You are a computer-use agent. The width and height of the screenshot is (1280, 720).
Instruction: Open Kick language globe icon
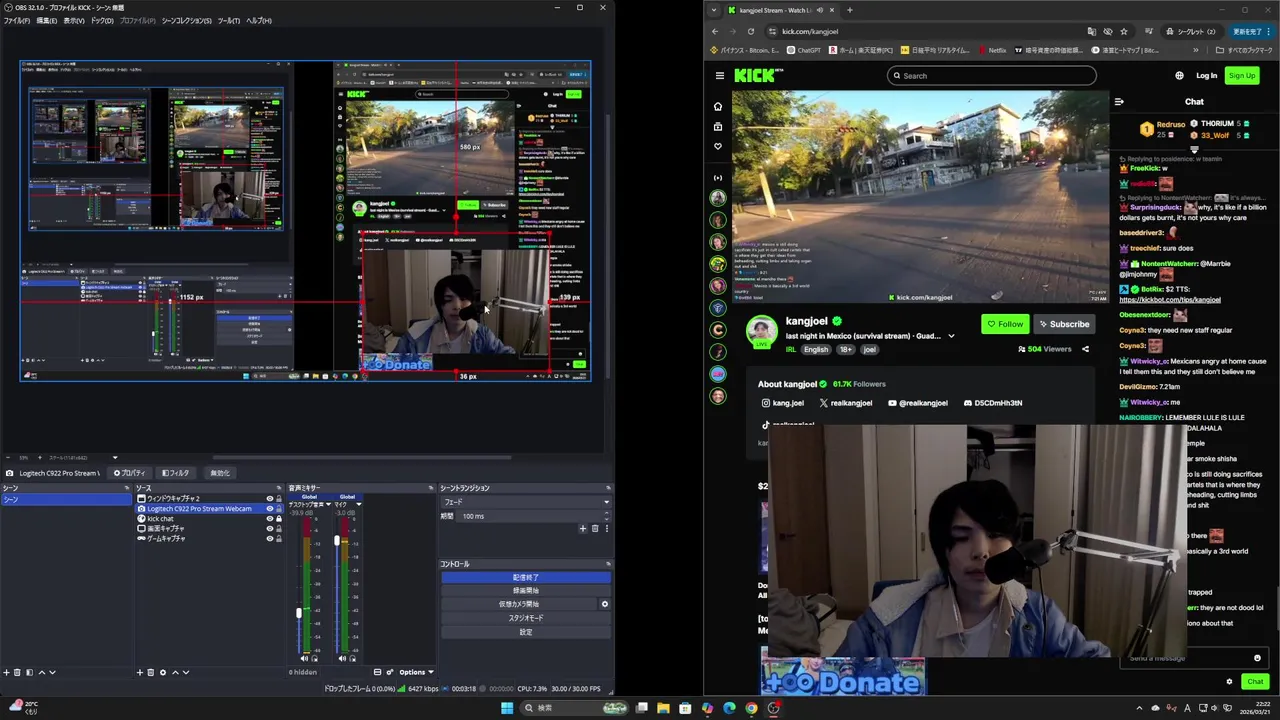point(1179,76)
